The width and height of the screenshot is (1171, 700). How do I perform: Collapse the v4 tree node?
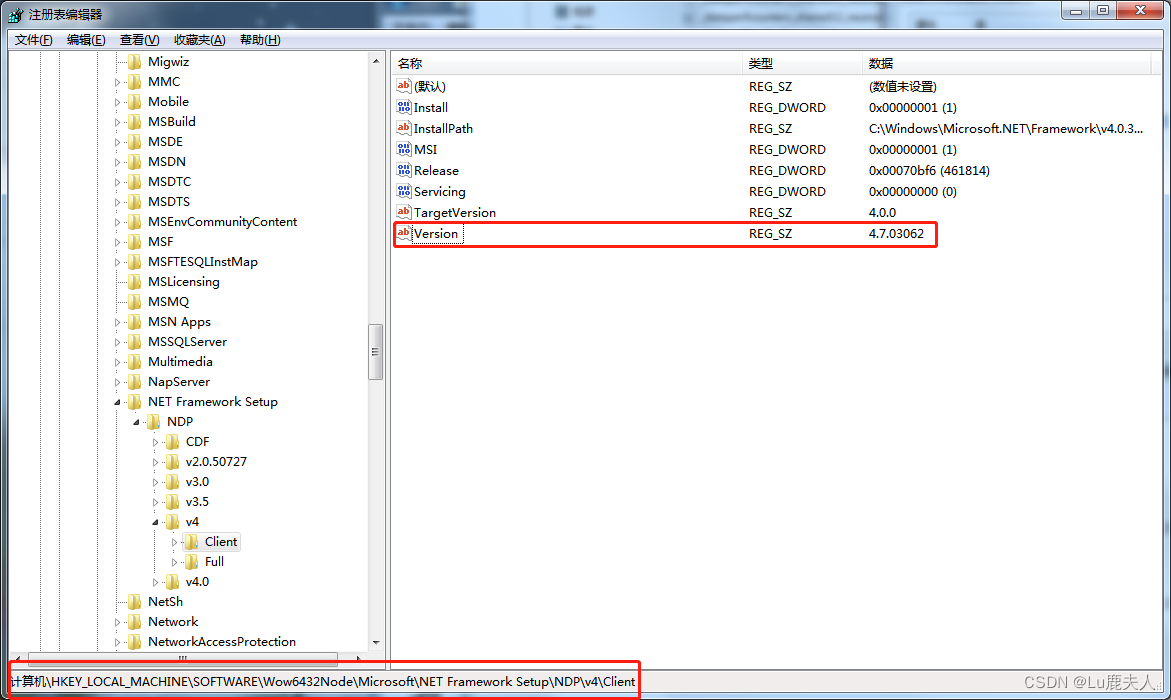pos(154,521)
